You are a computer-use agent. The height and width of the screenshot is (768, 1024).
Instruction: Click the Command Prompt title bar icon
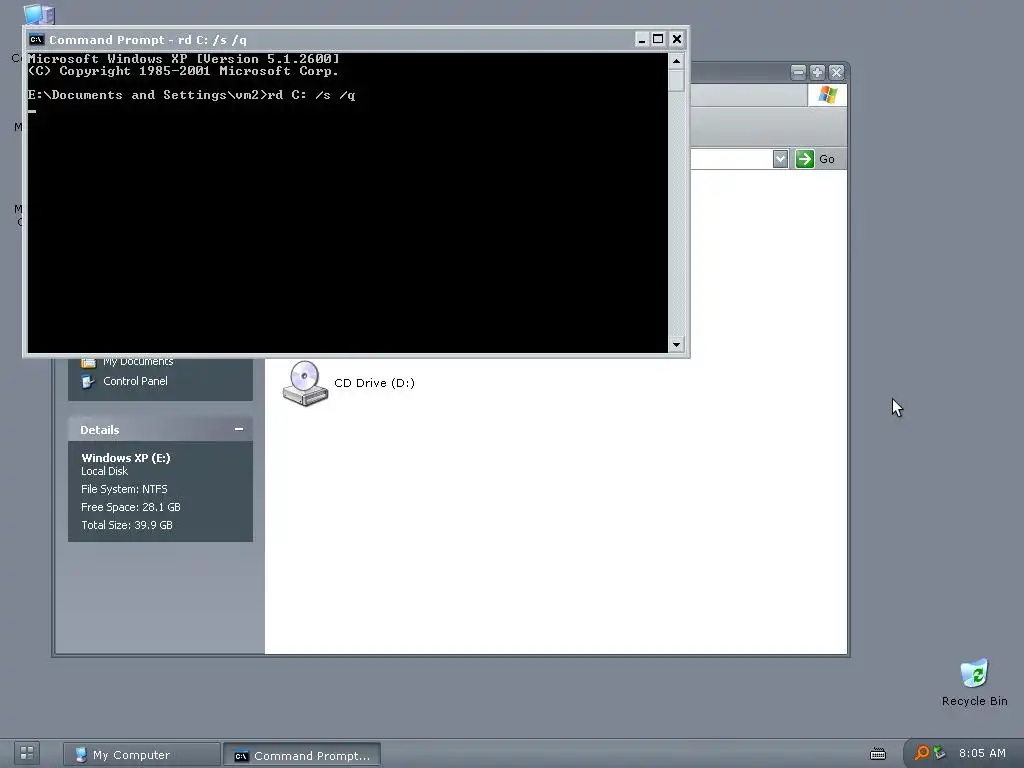37,40
